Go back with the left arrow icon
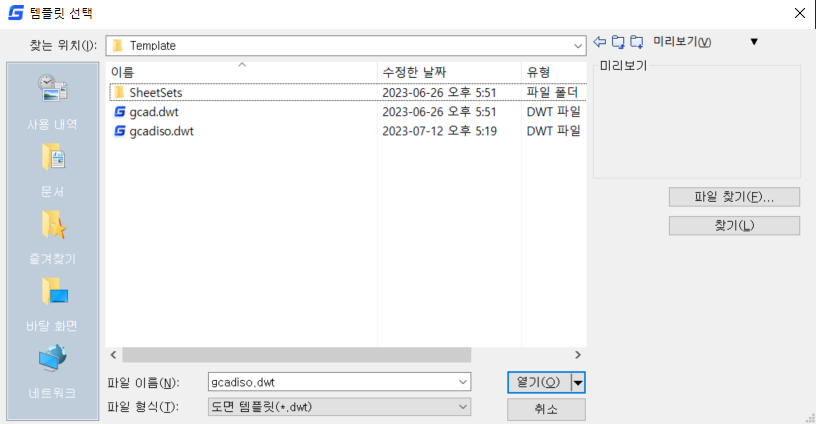Image resolution: width=816 pixels, height=424 pixels. [600, 42]
